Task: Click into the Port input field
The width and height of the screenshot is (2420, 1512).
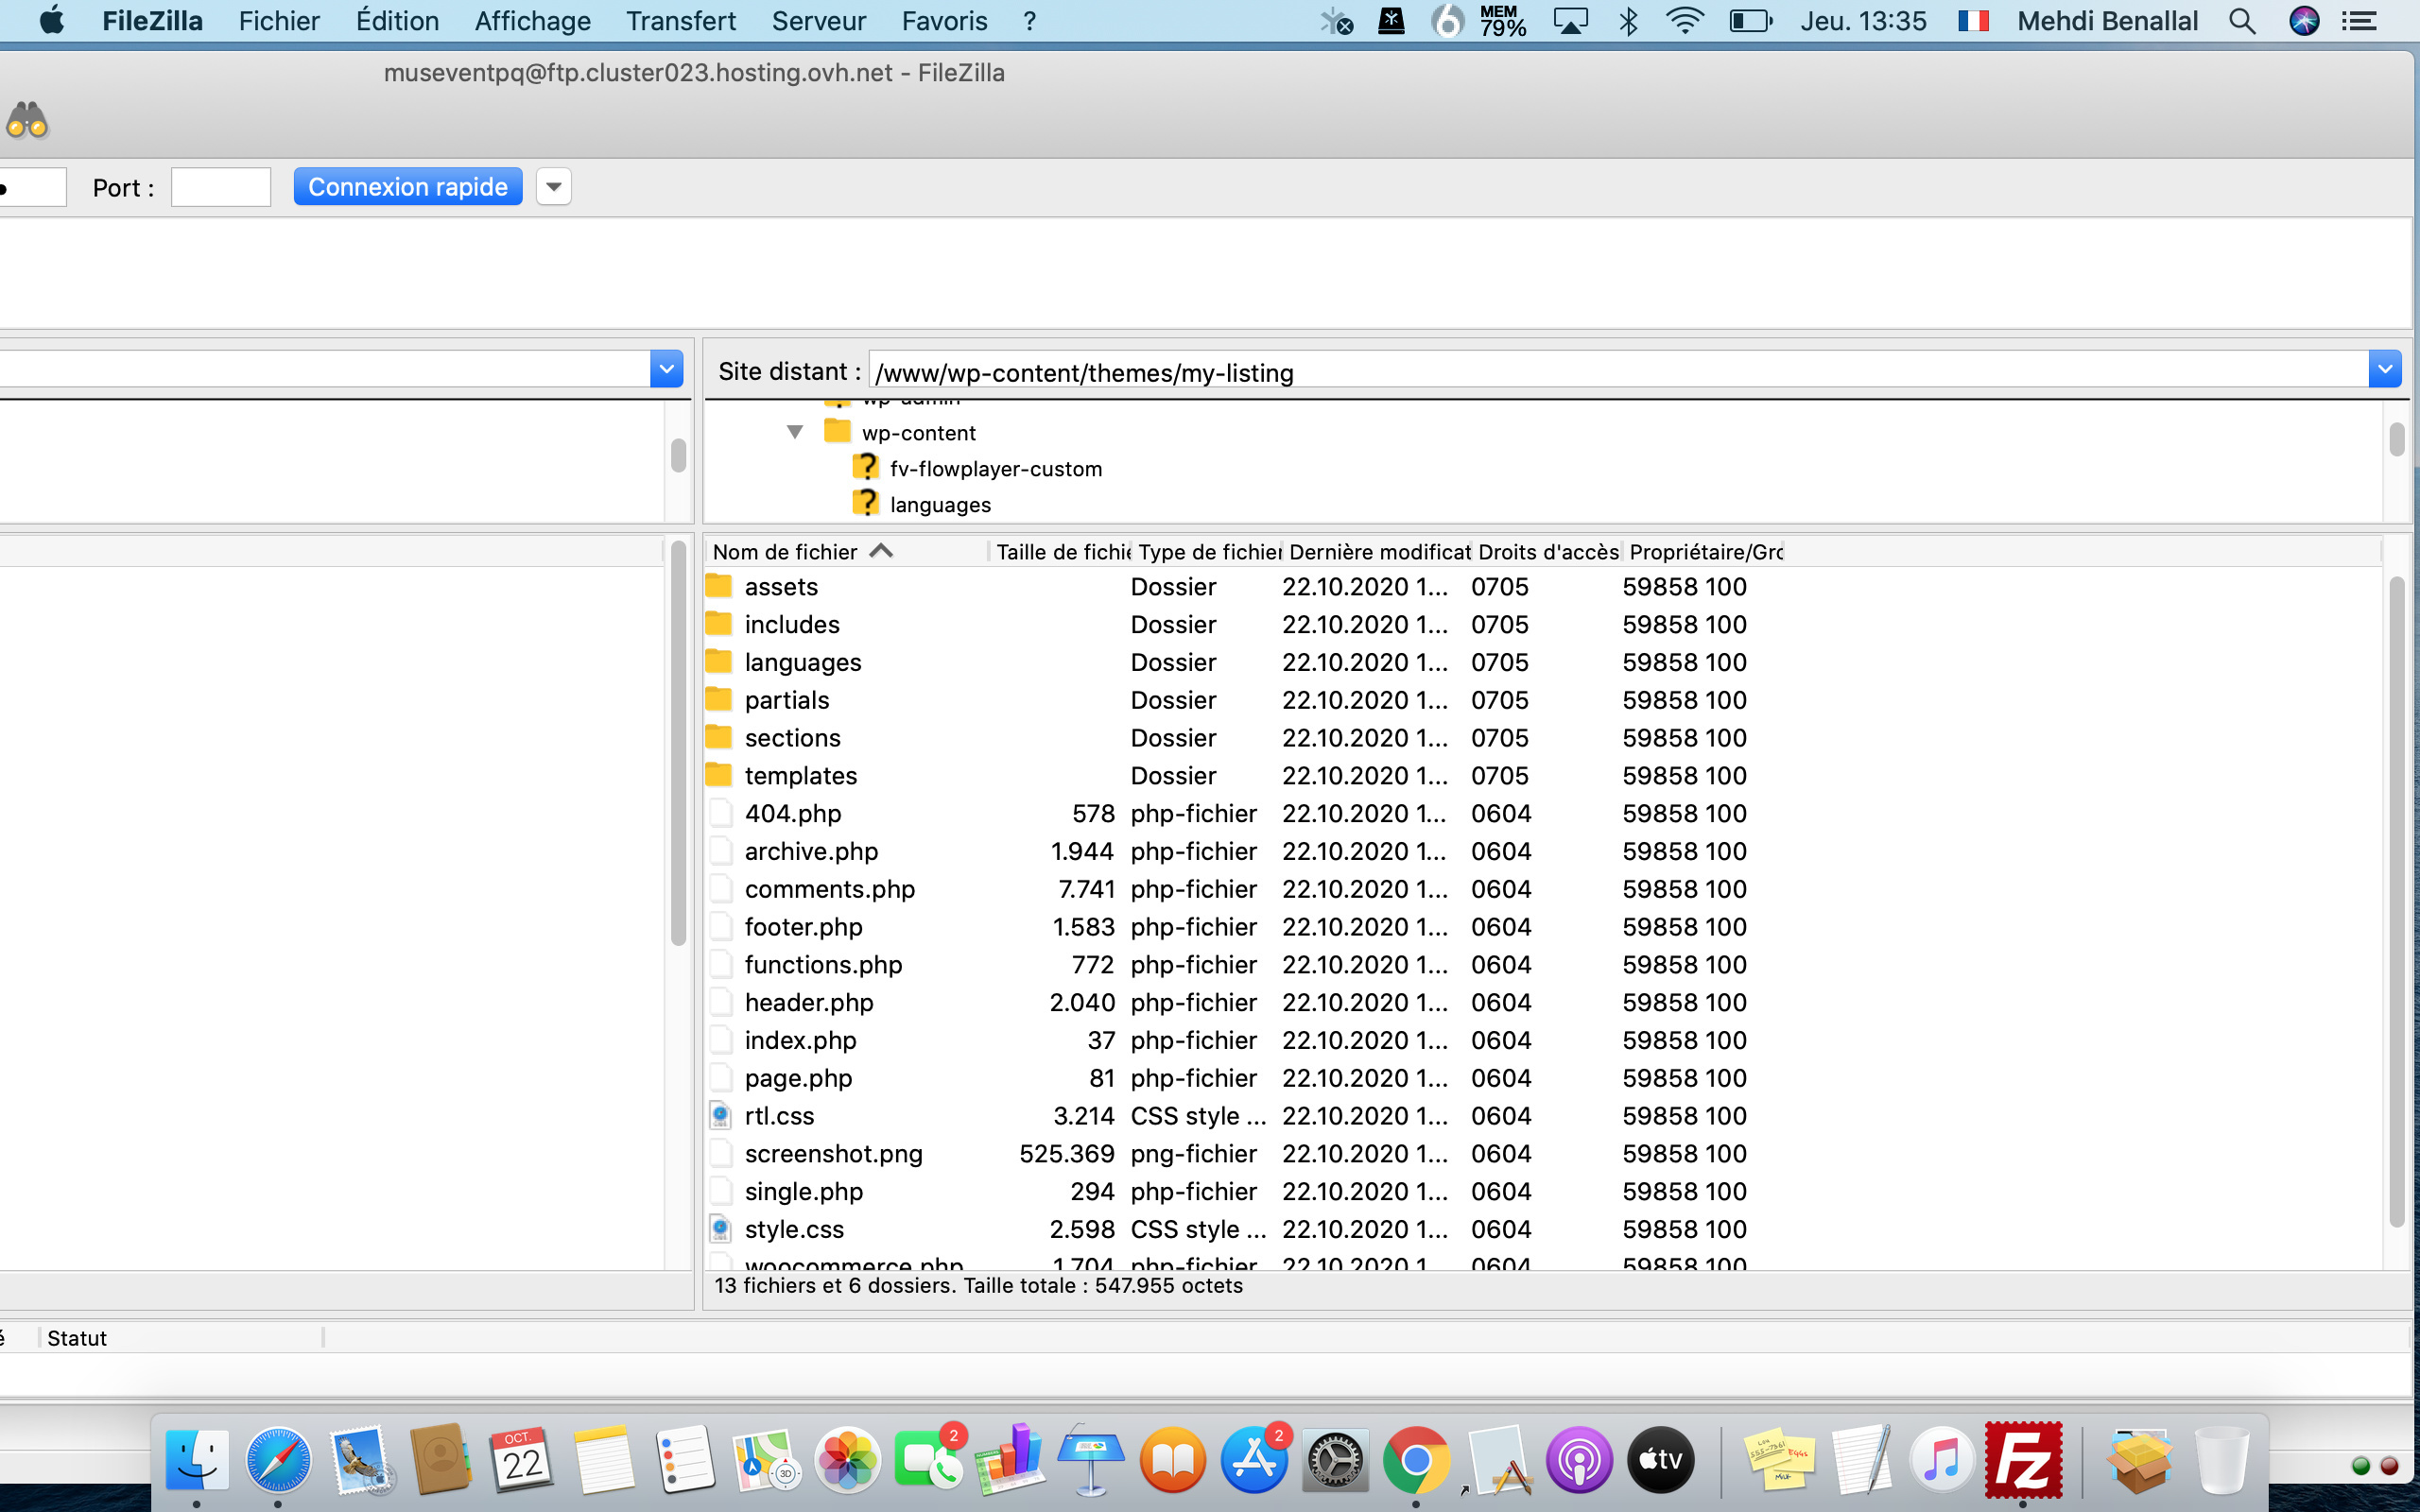Action: tap(220, 187)
